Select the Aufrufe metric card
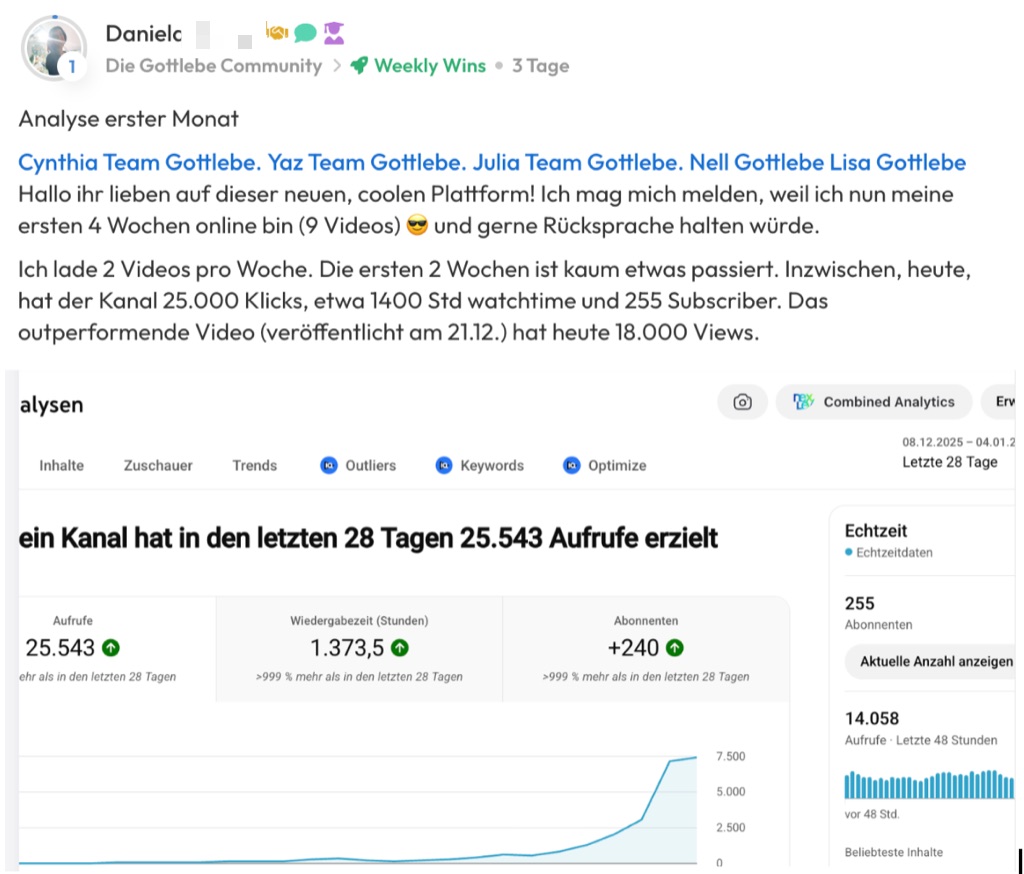Image resolution: width=1024 pixels, height=874 pixels. 117,648
